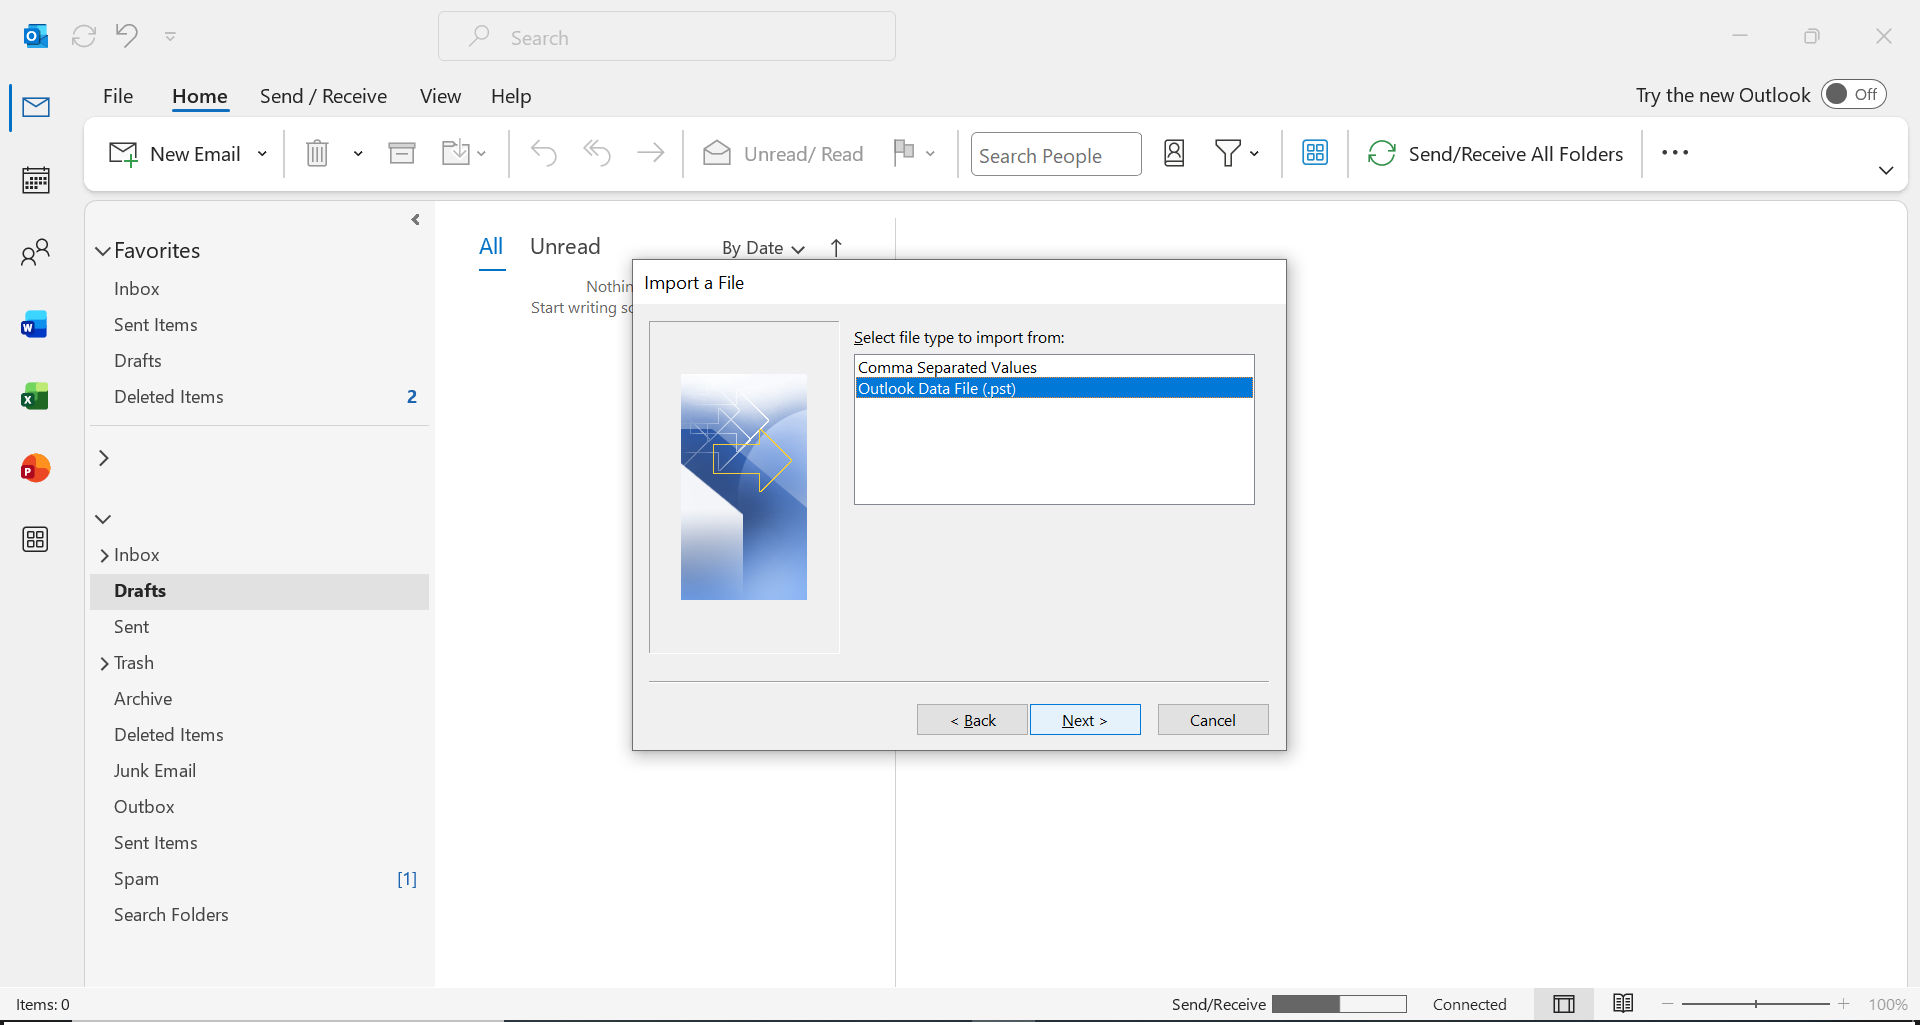The image size is (1923, 1025).
Task: Open New Email dropdown arrow
Action: pyautogui.click(x=262, y=154)
